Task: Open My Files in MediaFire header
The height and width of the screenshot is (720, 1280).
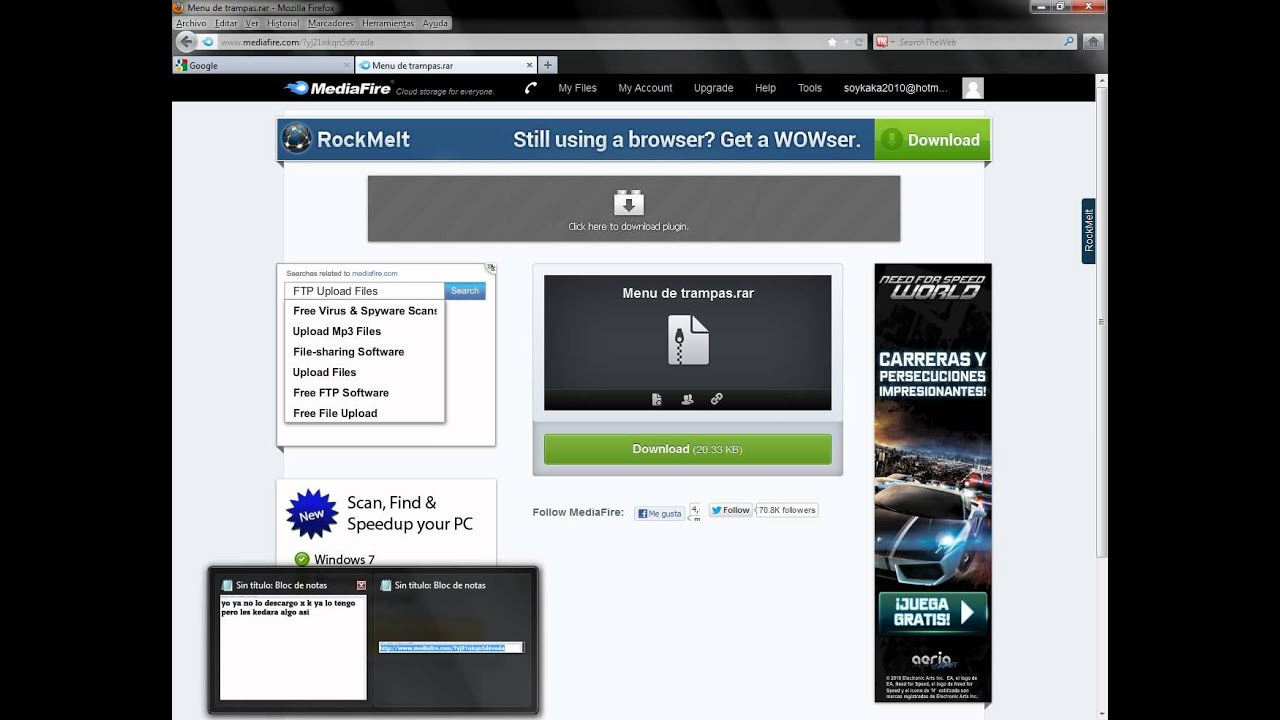Action: tap(577, 88)
